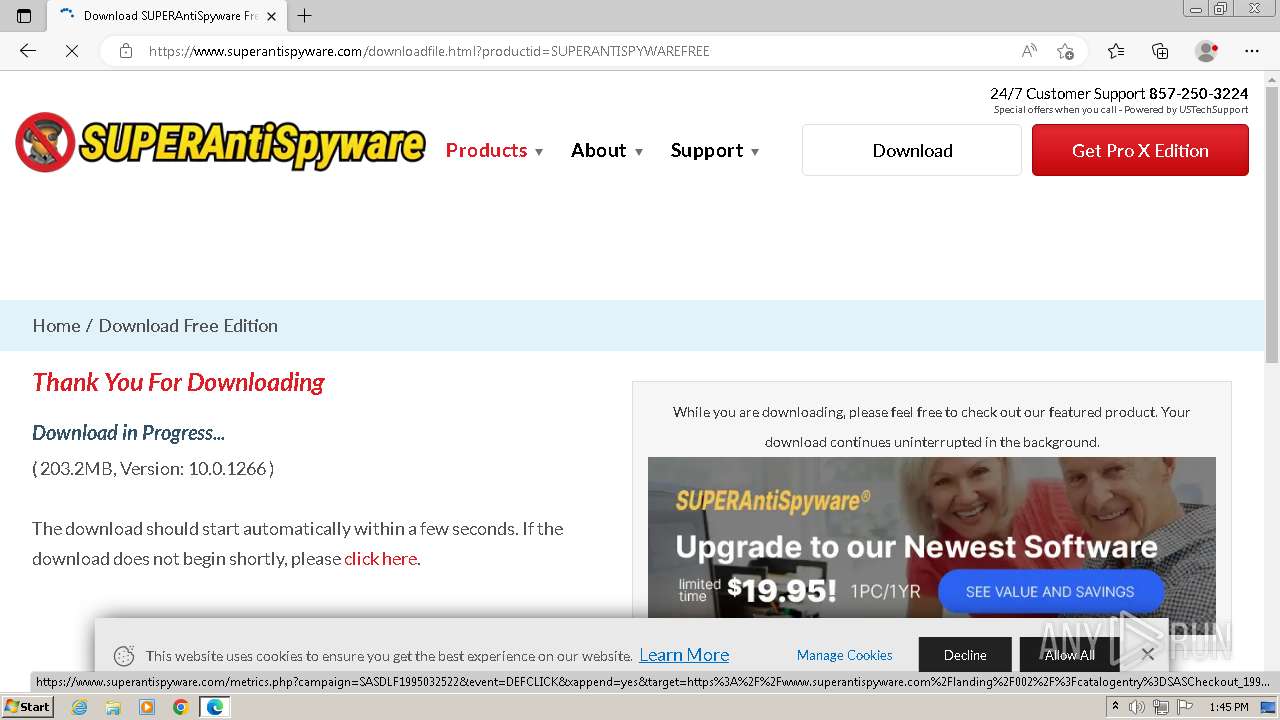
Task: Click the SUPERAntiSpyware logo
Action: [x=220, y=142]
